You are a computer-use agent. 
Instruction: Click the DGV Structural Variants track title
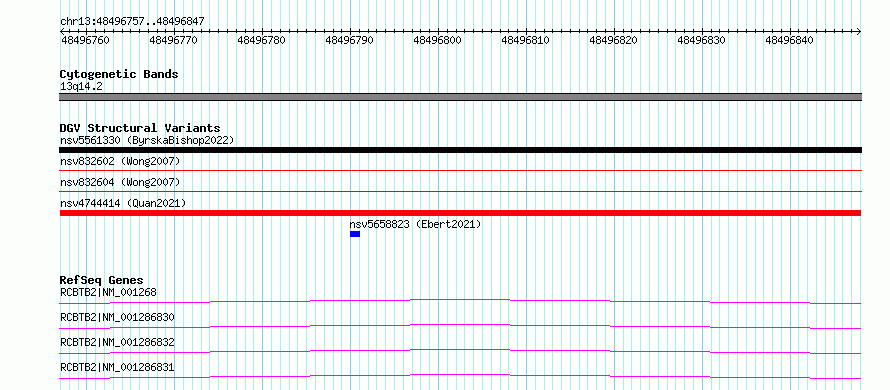click(x=140, y=128)
